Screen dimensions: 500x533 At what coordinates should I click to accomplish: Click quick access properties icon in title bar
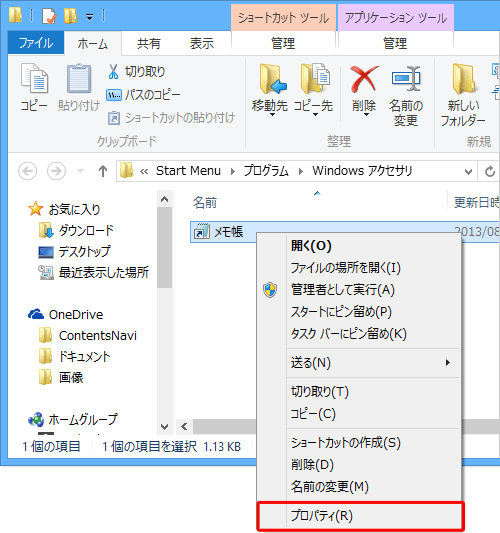pyautogui.click(x=49, y=16)
